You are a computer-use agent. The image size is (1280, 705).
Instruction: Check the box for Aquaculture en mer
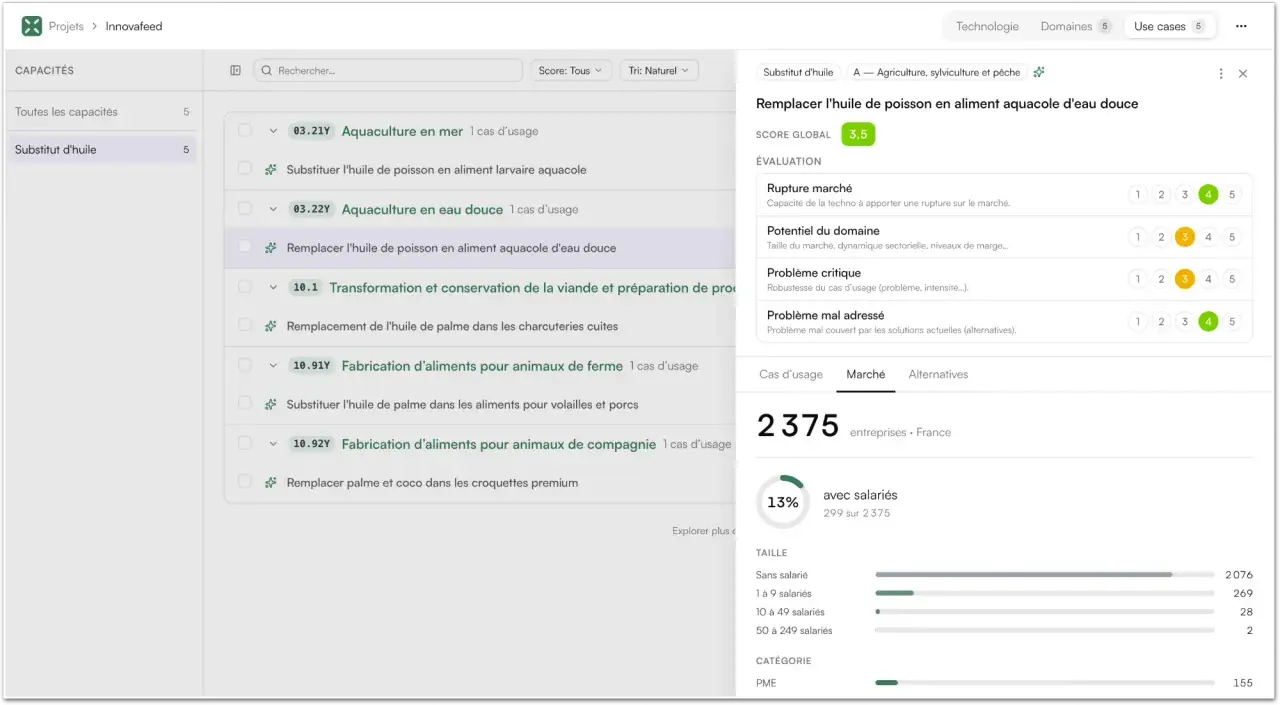[245, 130]
